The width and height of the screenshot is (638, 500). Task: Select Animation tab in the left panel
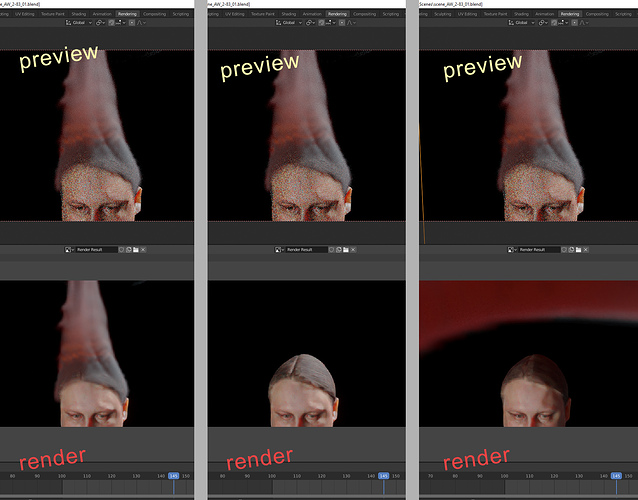point(102,14)
